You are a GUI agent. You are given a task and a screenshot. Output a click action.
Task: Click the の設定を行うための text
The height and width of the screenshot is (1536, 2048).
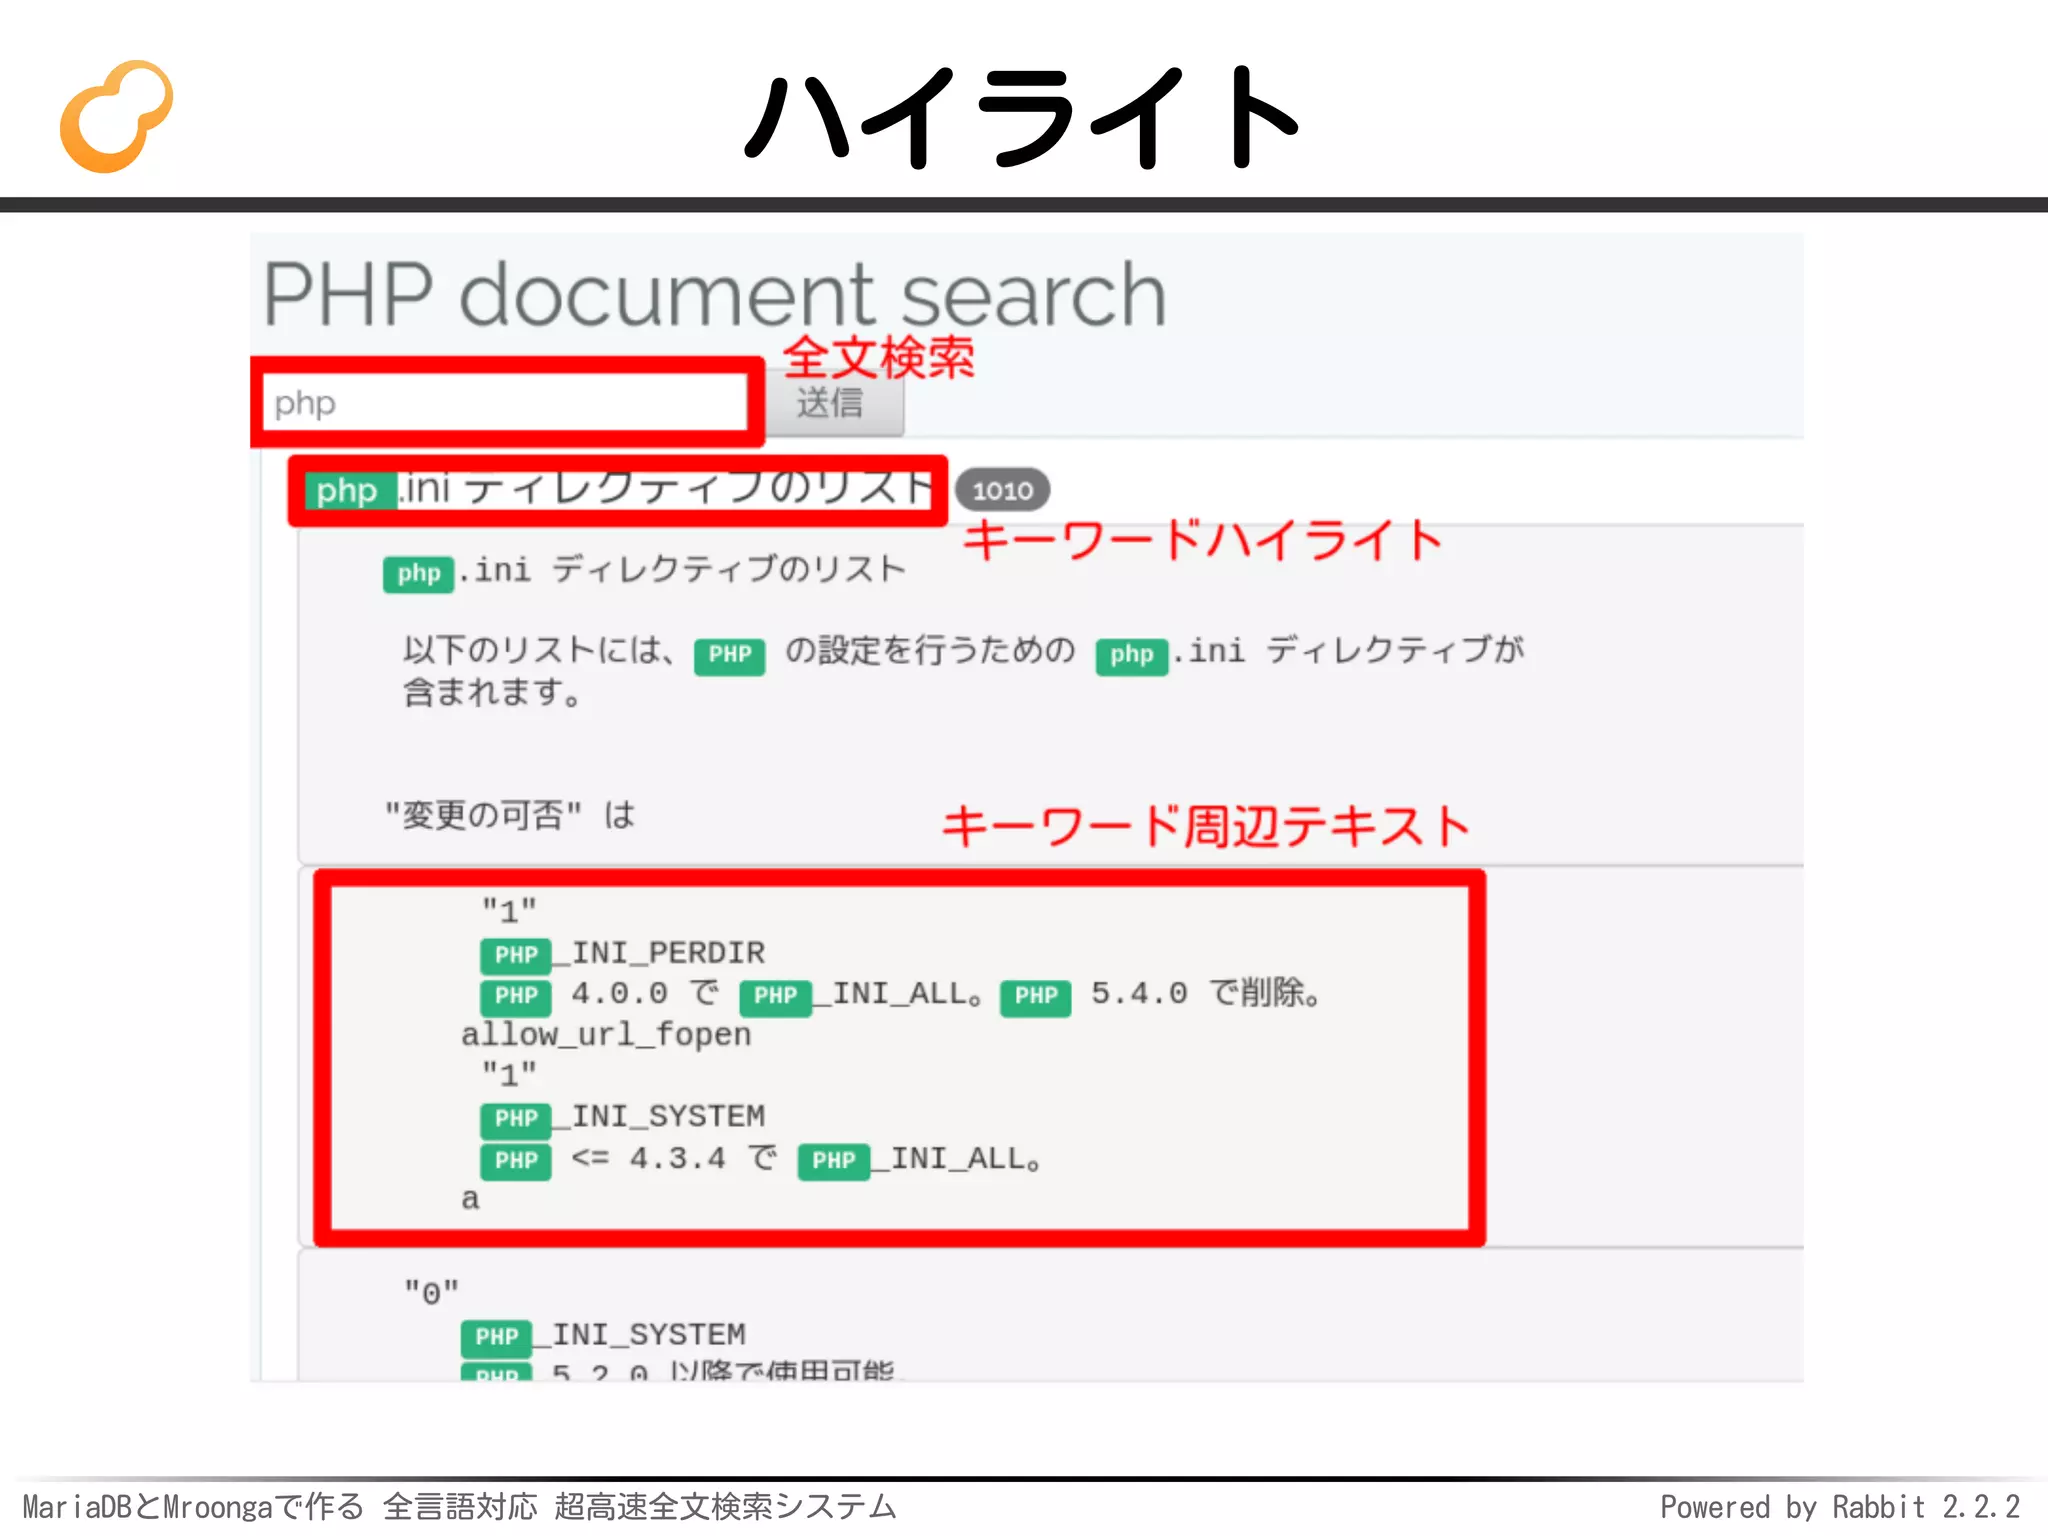[x=930, y=651]
